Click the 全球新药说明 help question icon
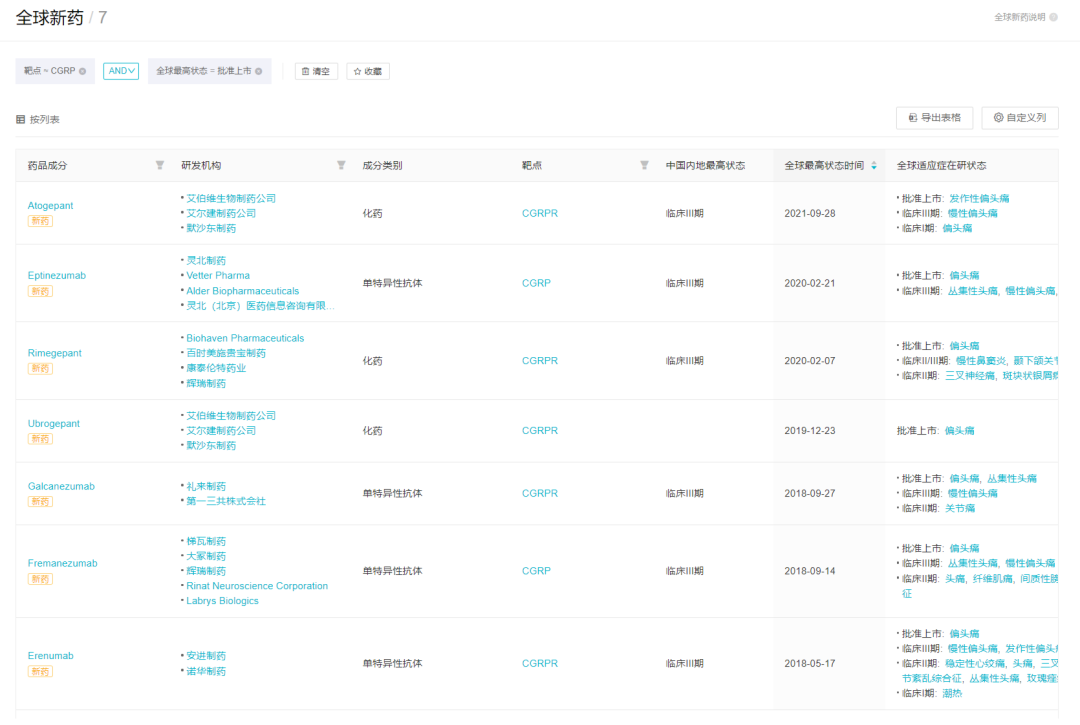Viewport: 1080px width, 725px height. pos(1053,17)
